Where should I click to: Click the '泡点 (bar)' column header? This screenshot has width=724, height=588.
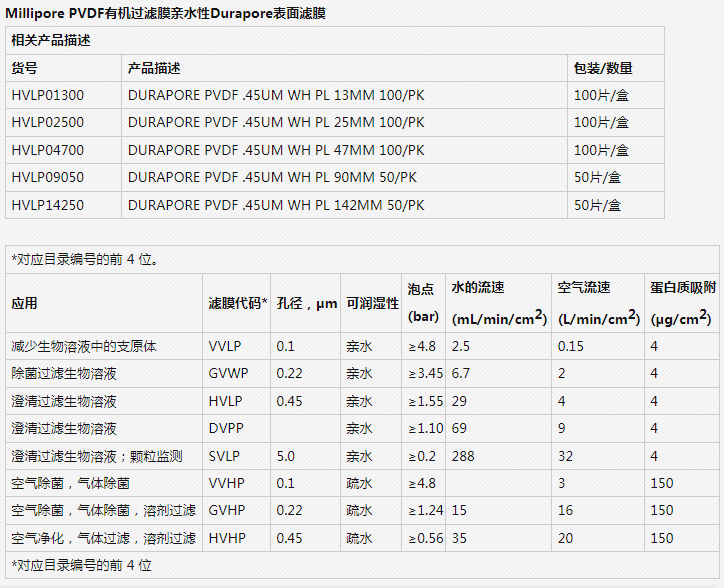pyautogui.click(x=423, y=303)
